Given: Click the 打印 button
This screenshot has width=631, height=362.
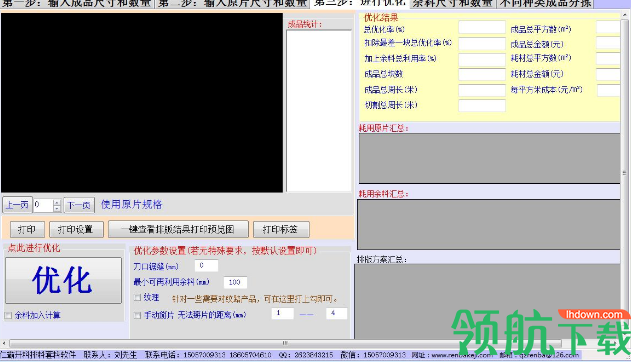Looking at the screenshot, I should coord(27,229).
